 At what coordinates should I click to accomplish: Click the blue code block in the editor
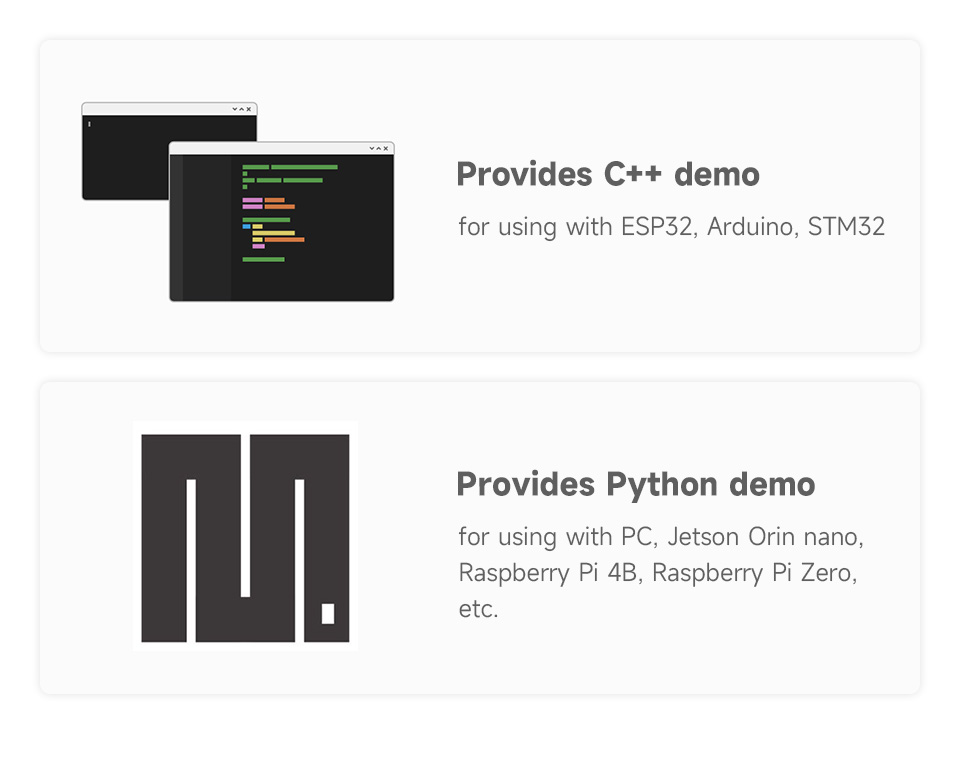tap(246, 226)
